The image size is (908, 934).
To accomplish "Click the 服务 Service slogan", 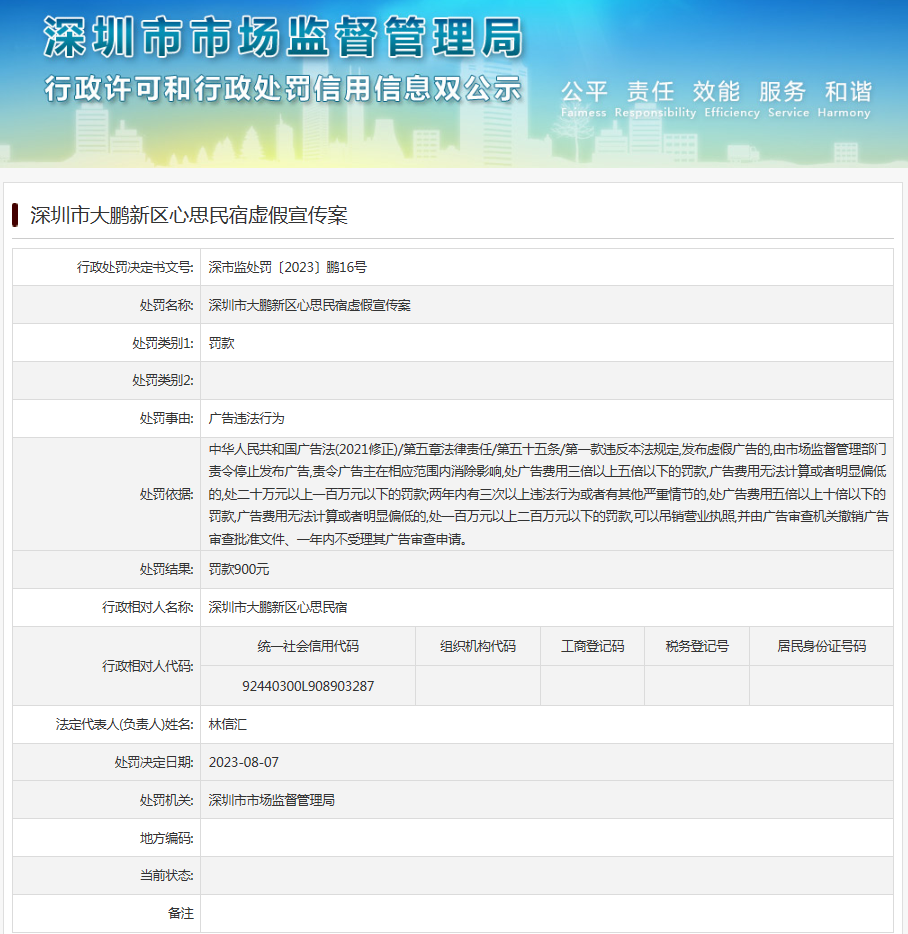I will 788,99.
